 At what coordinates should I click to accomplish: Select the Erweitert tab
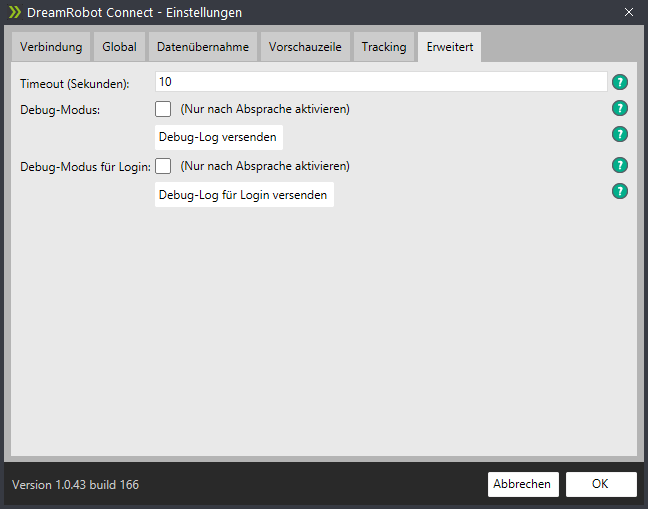(x=450, y=47)
